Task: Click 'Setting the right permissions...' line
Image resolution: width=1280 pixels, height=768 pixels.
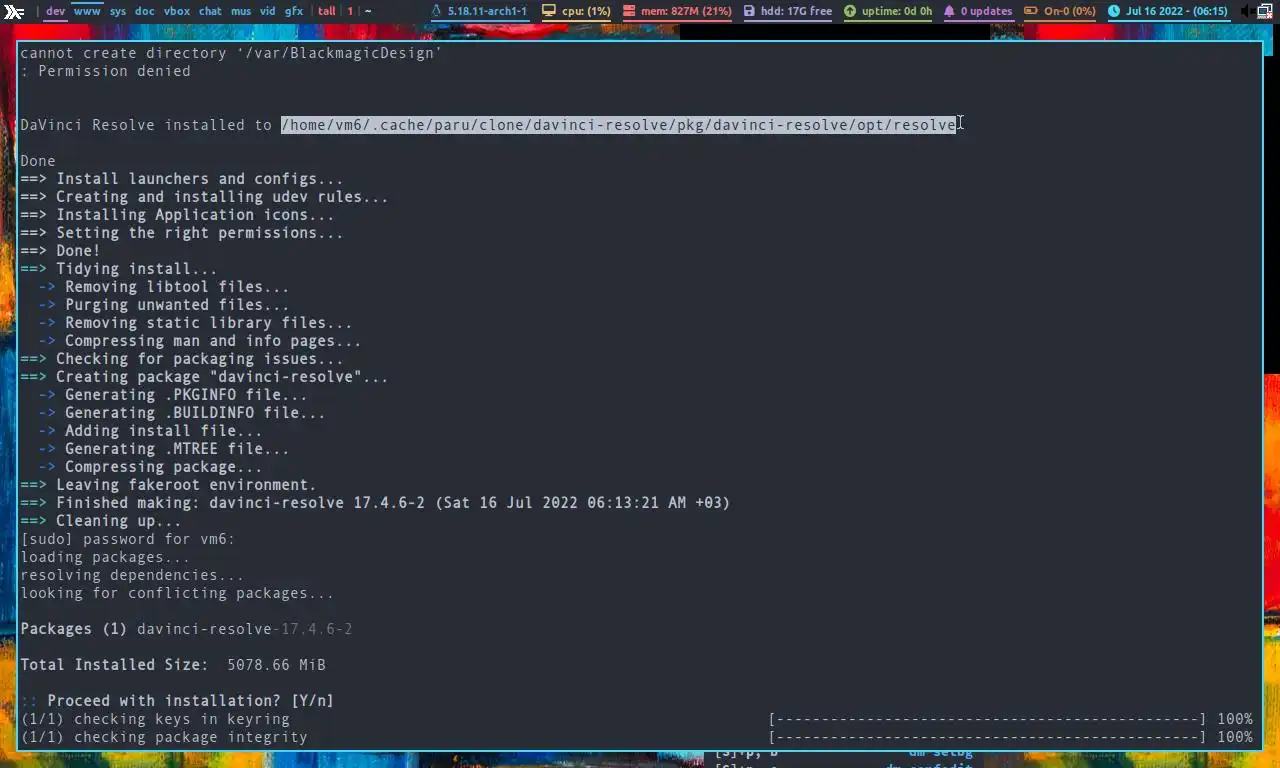Action: (x=182, y=233)
